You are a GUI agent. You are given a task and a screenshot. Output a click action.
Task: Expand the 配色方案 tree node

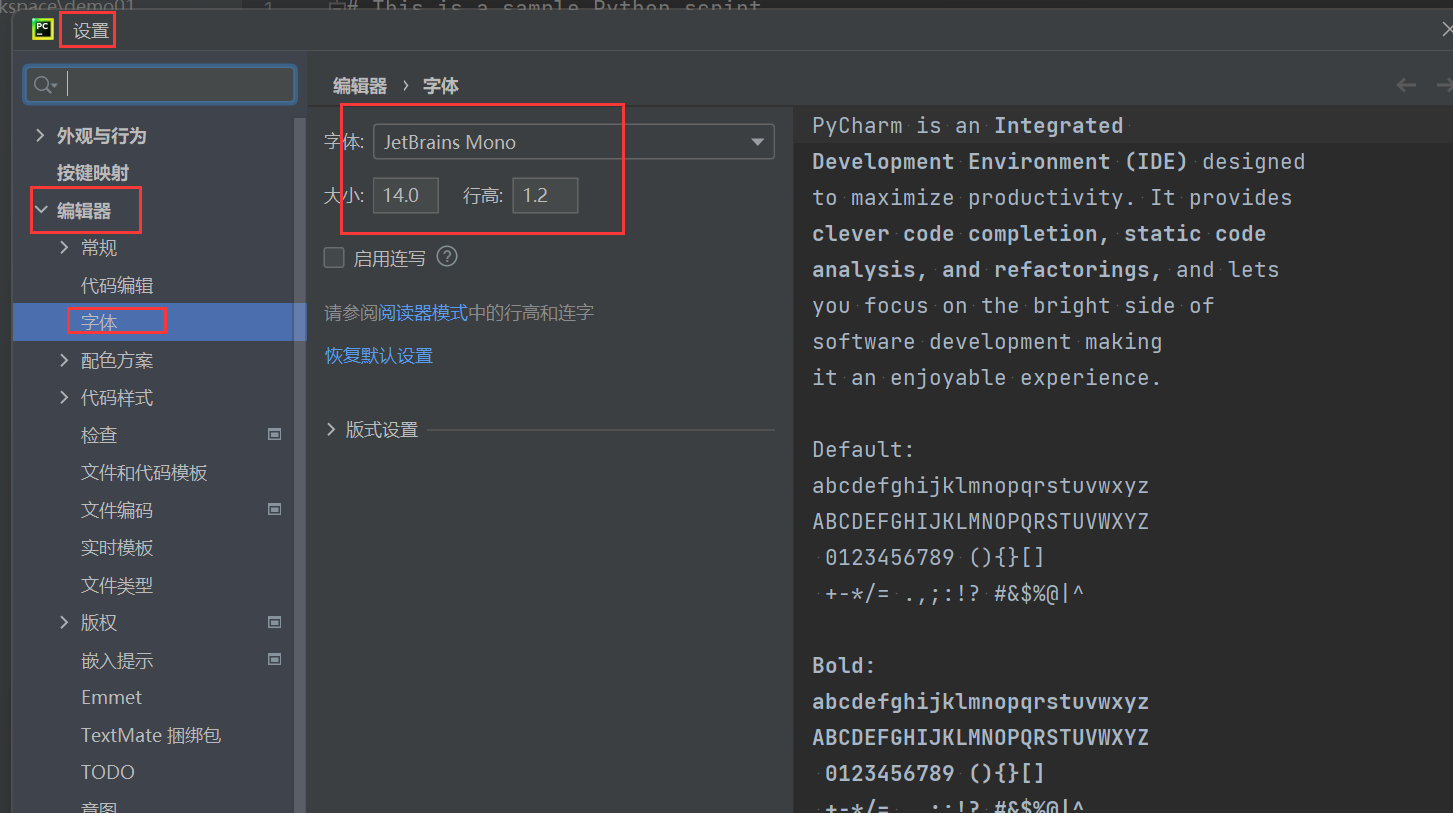(65, 360)
